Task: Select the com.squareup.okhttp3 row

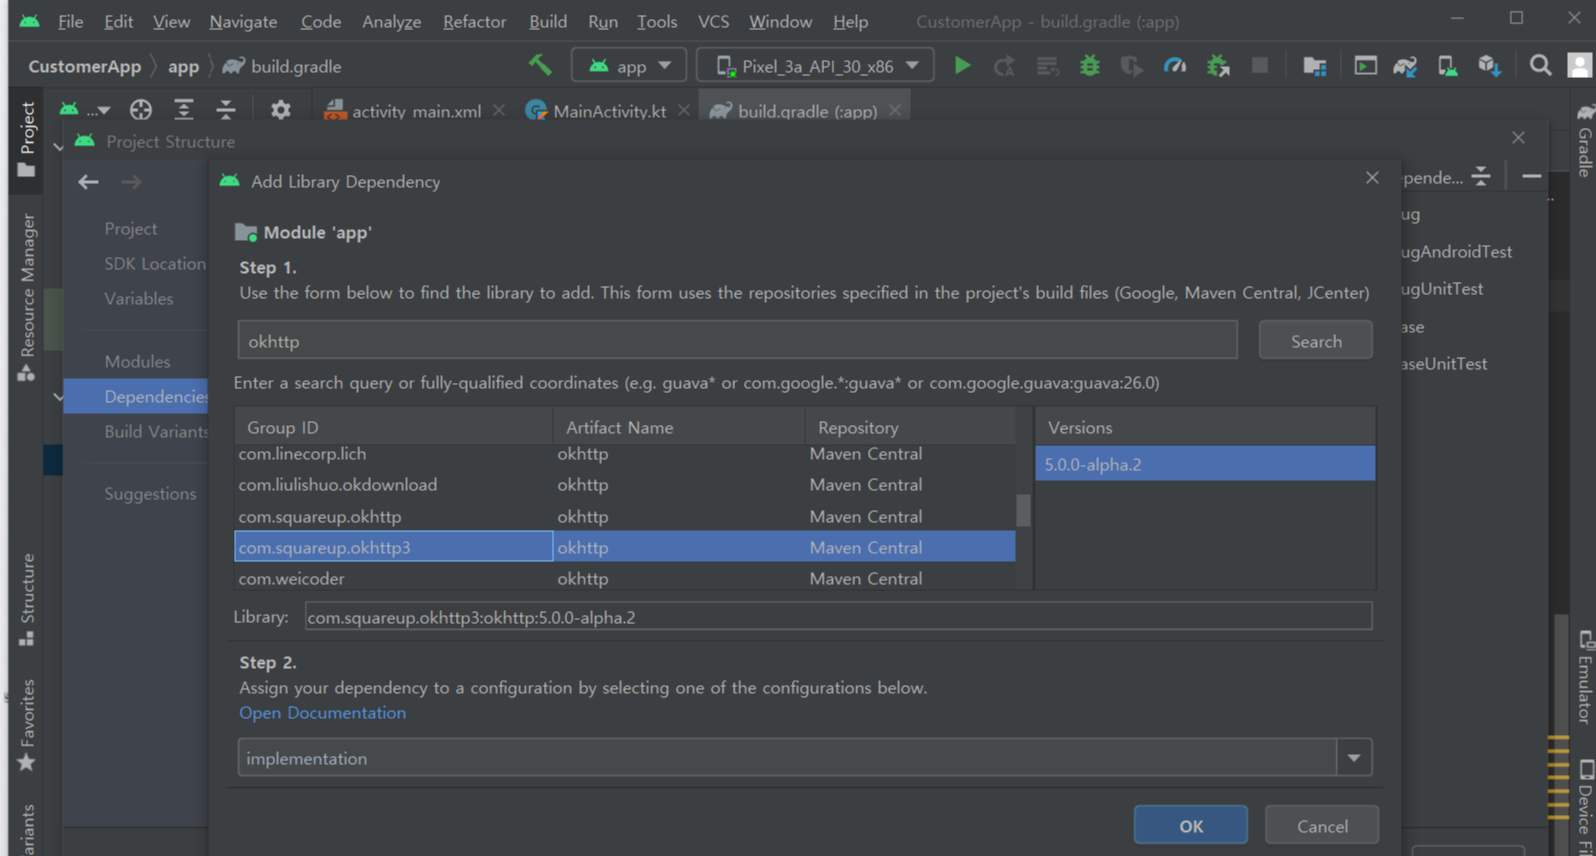Action: pyautogui.click(x=624, y=547)
